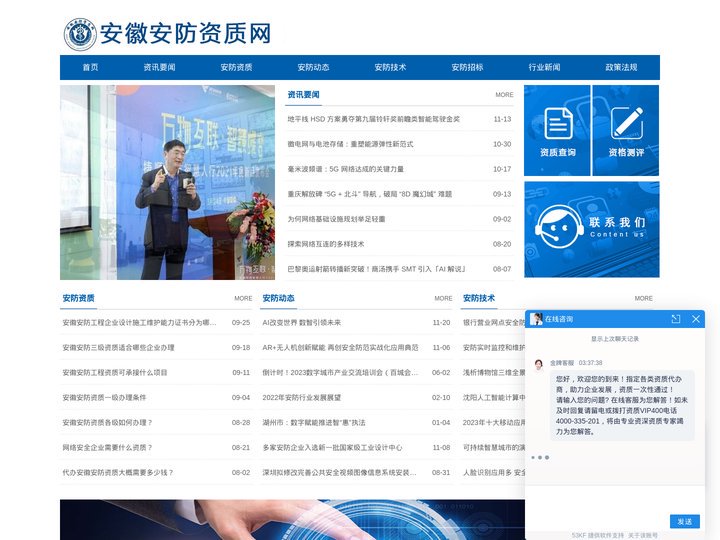This screenshot has height=540, width=720.
Task: Click 53KF 提供软件支持 footer link
Action: 597,535
